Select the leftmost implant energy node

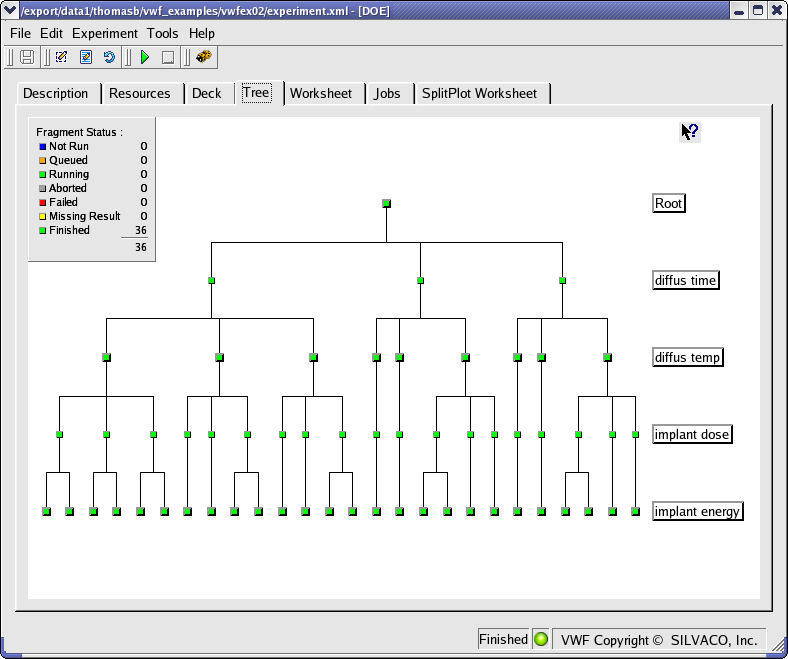[46, 511]
